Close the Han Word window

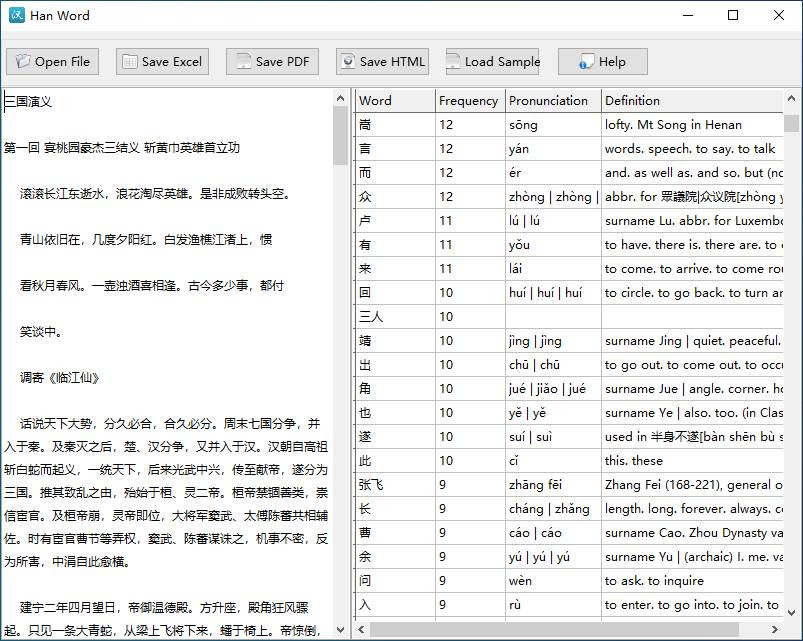point(778,15)
